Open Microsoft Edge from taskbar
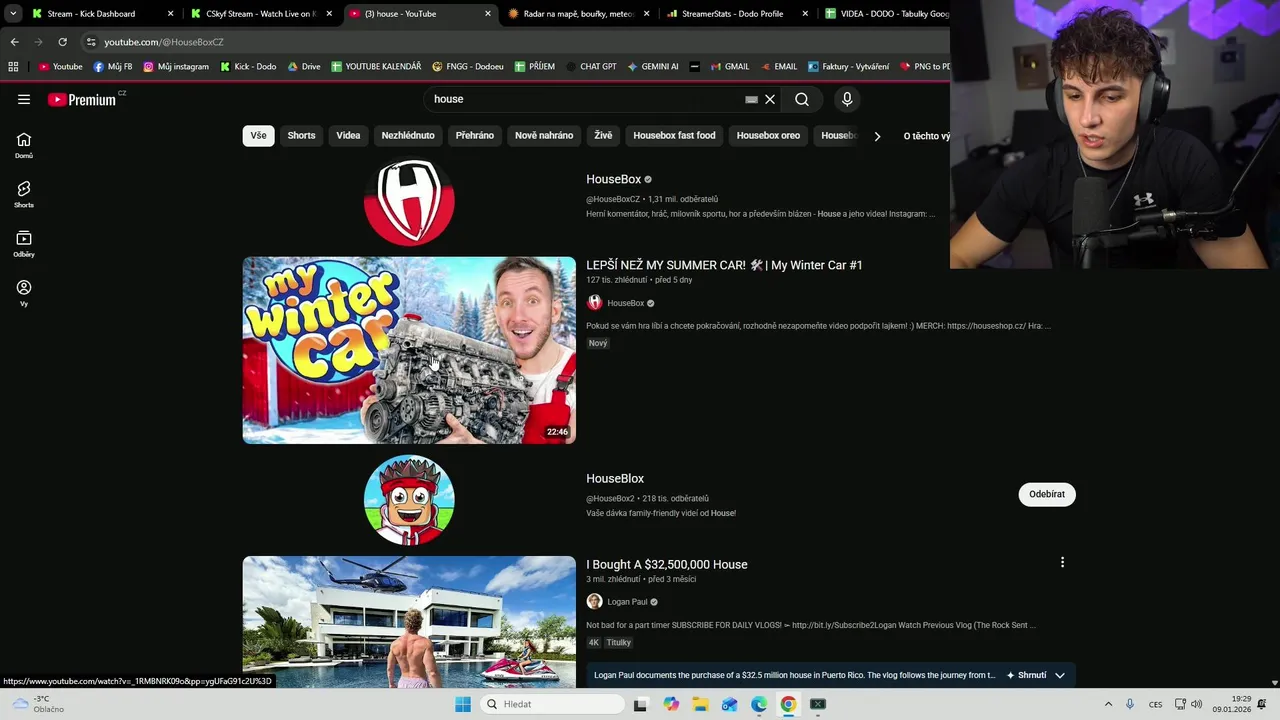 [759, 704]
